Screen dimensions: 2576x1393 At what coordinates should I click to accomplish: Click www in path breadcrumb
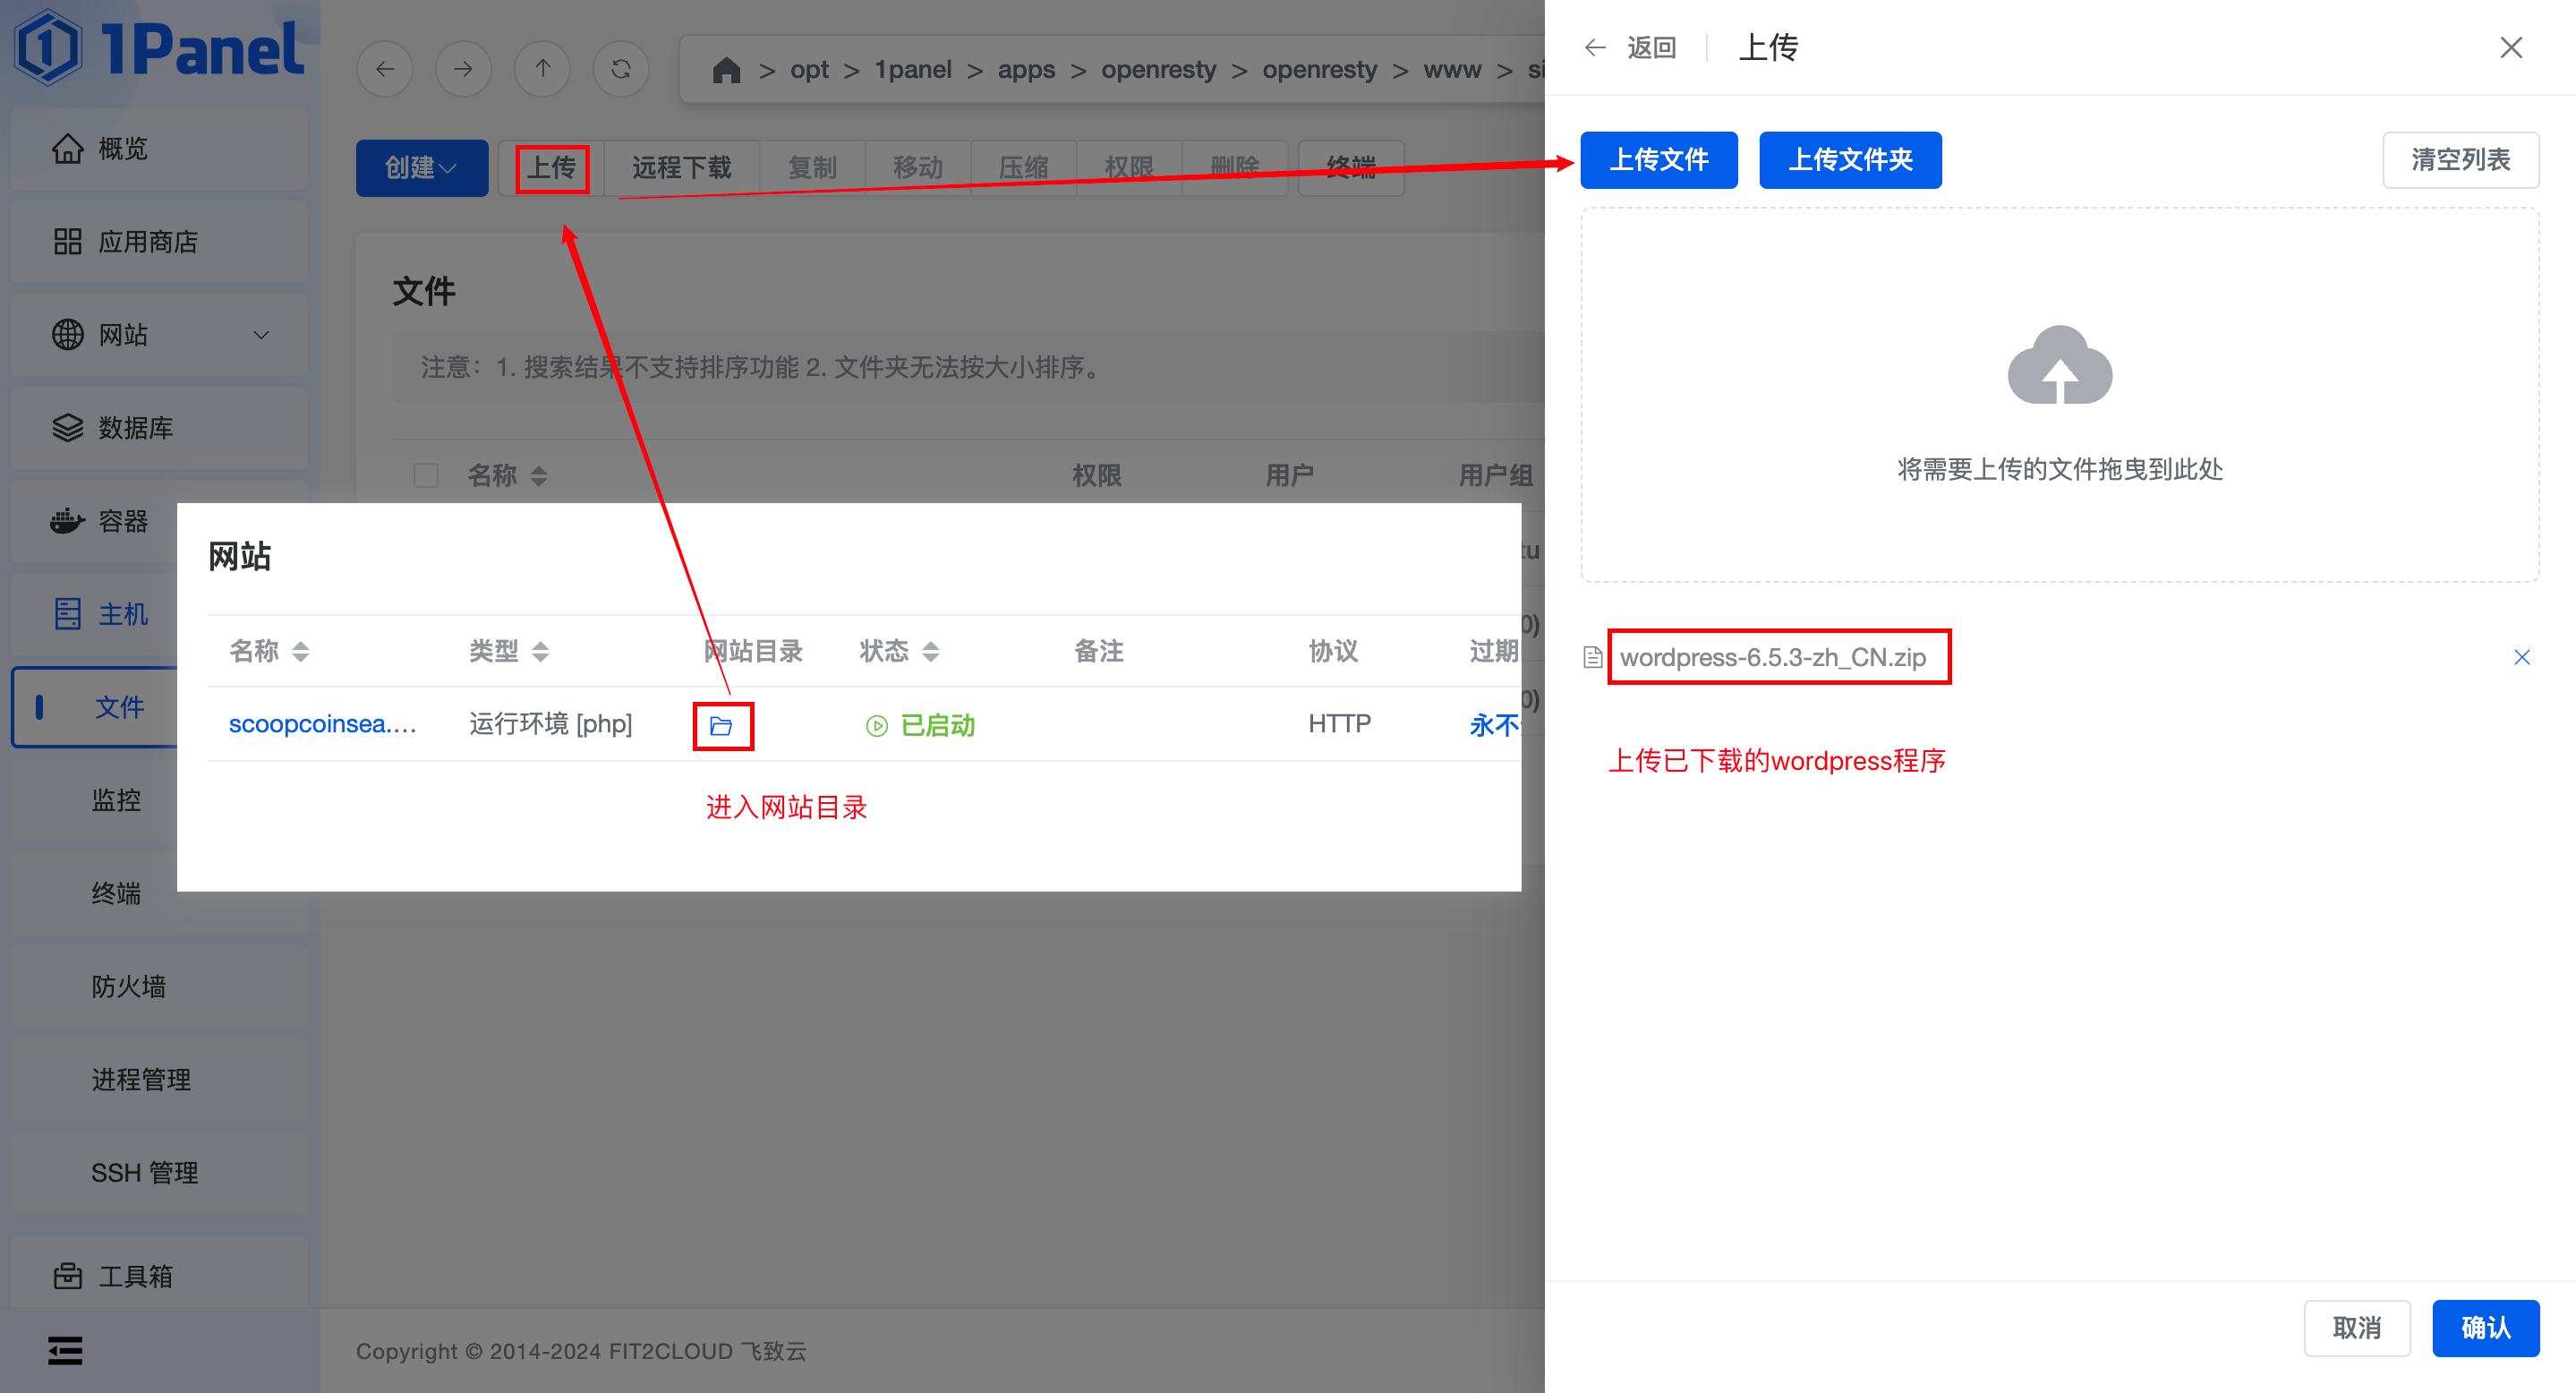coord(1452,70)
